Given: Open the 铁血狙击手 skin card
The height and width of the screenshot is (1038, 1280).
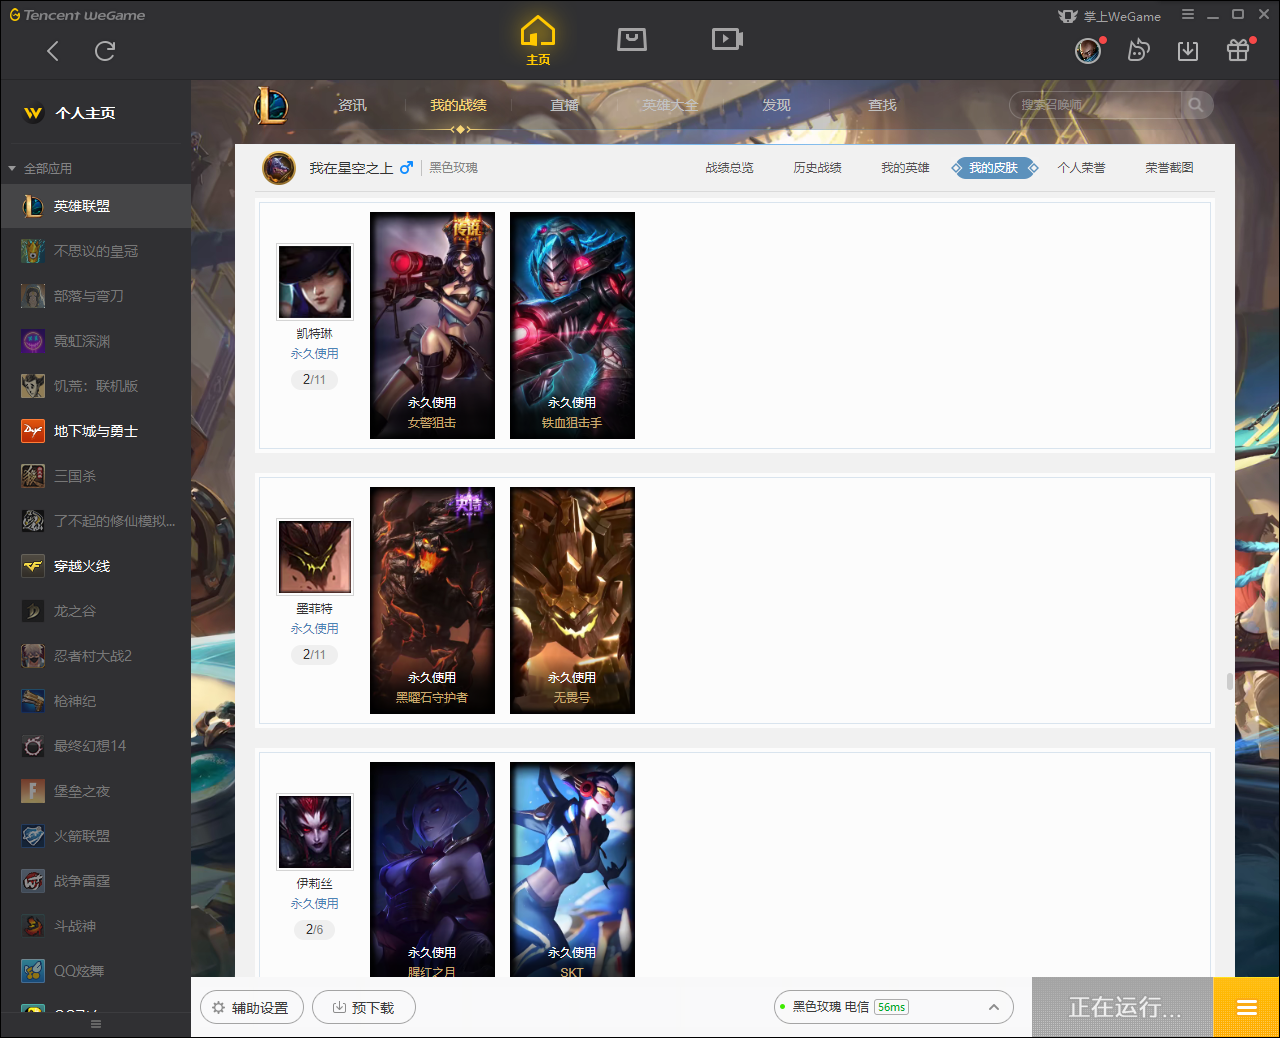Looking at the screenshot, I should 572,325.
